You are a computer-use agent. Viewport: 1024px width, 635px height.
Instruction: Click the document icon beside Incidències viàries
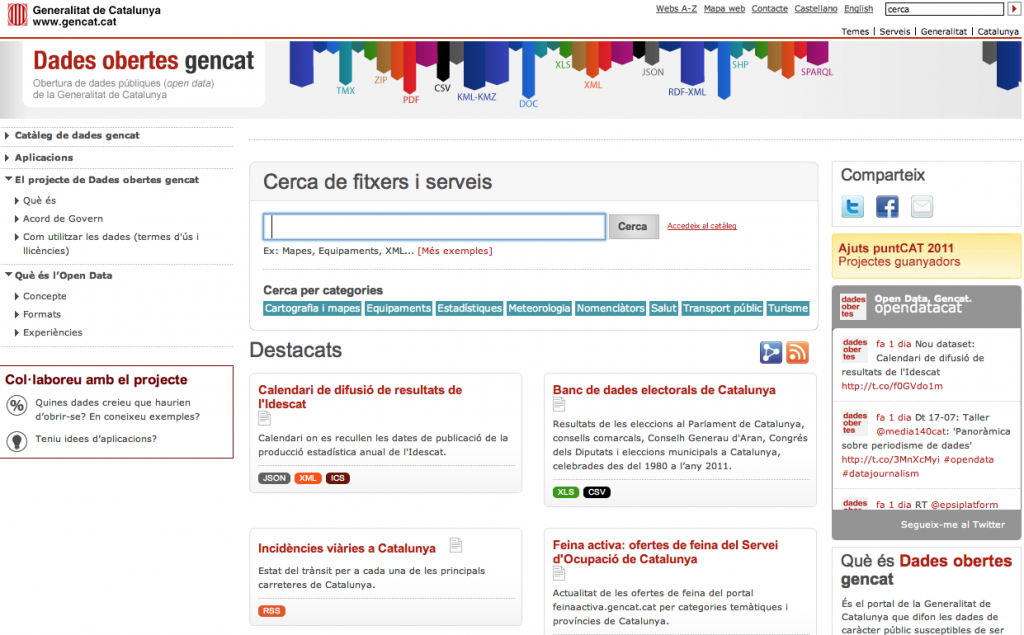pyautogui.click(x=456, y=545)
